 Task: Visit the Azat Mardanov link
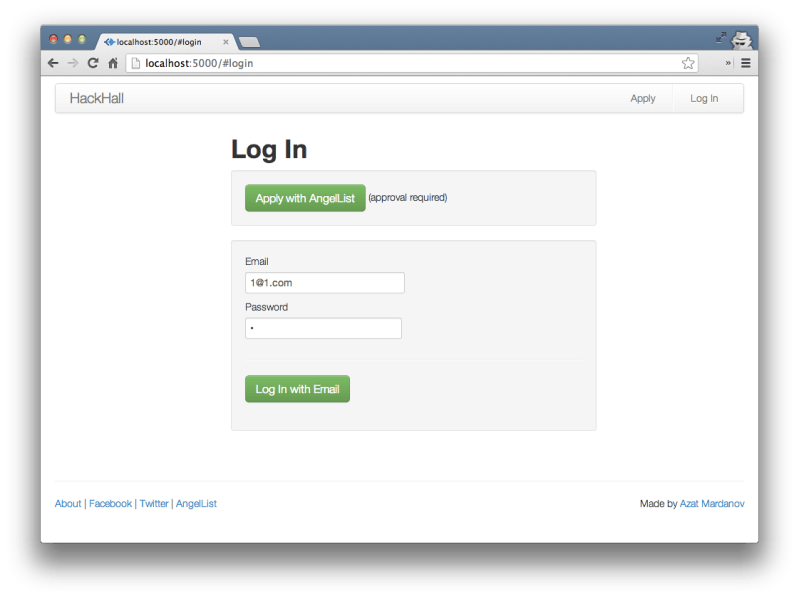[x=712, y=504]
